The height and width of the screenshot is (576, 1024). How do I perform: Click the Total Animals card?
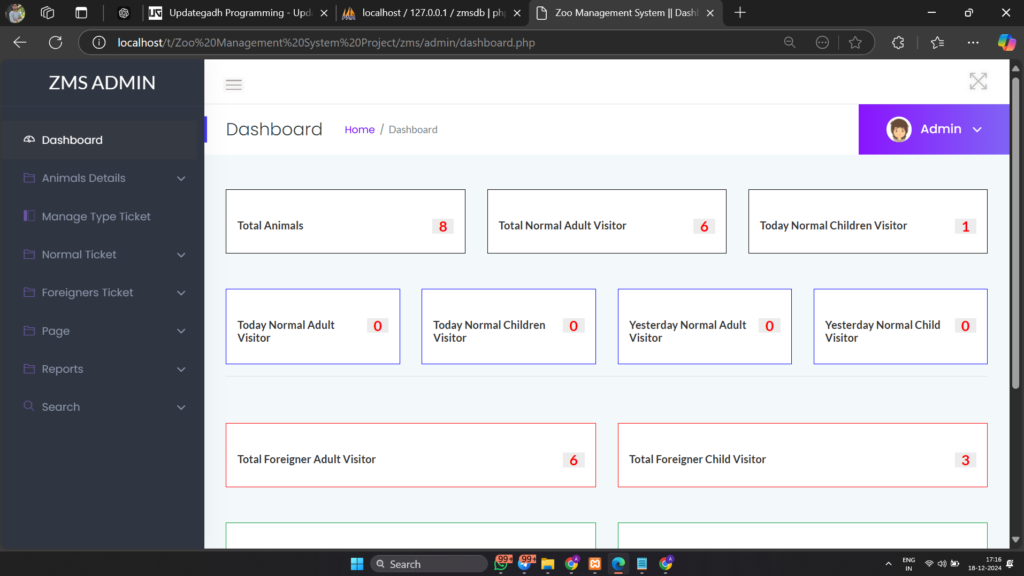click(x=345, y=221)
